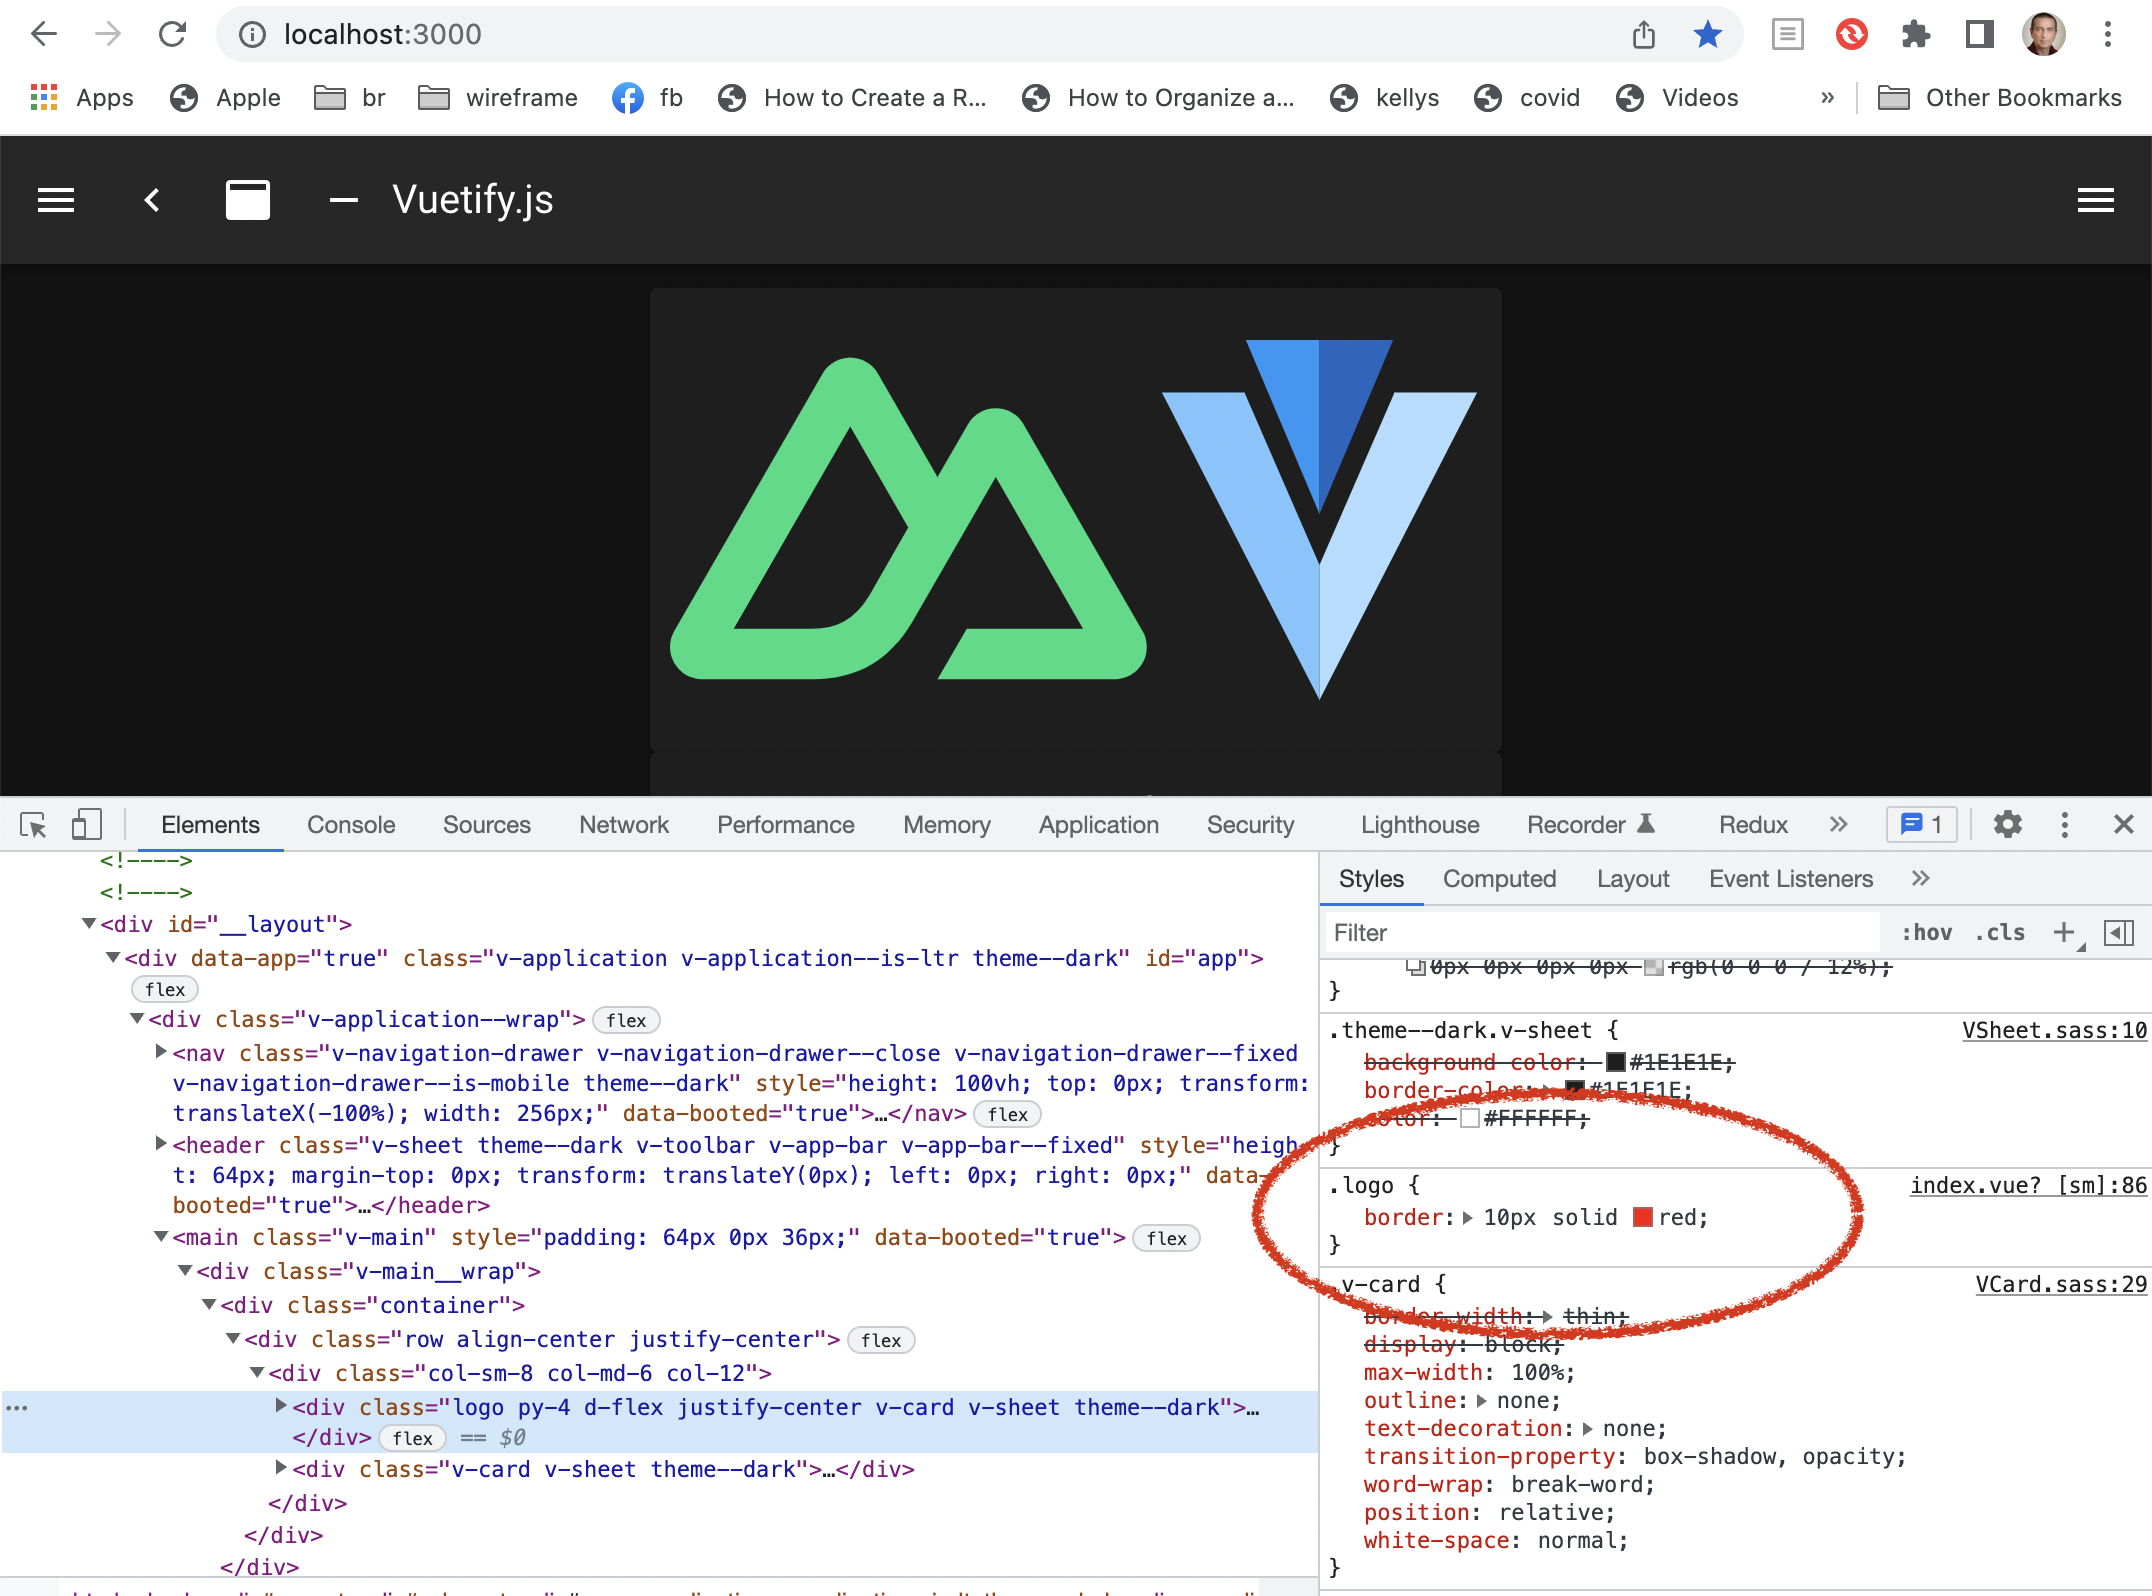Toggle the device toolbar in DevTools
Image resolution: width=2152 pixels, height=1596 pixels.
pyautogui.click(x=86, y=825)
